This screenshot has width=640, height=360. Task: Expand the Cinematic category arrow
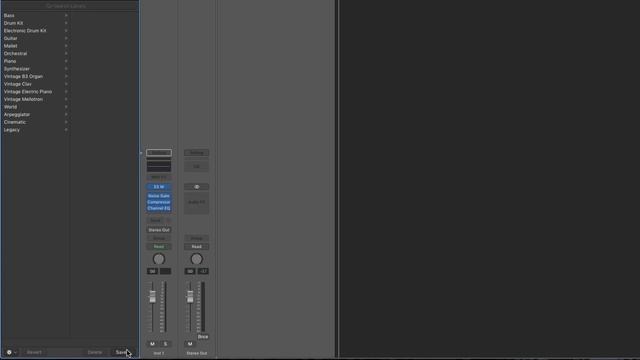(x=66, y=122)
